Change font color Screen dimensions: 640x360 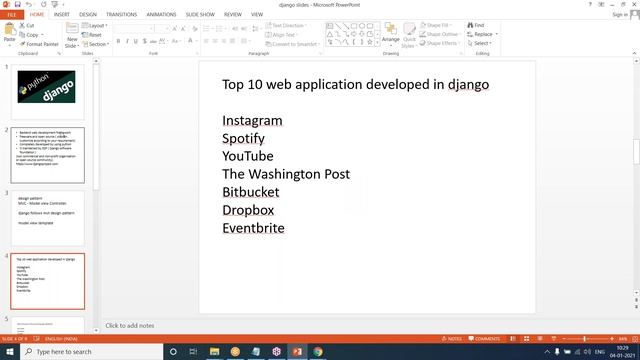pyautogui.click(x=190, y=41)
